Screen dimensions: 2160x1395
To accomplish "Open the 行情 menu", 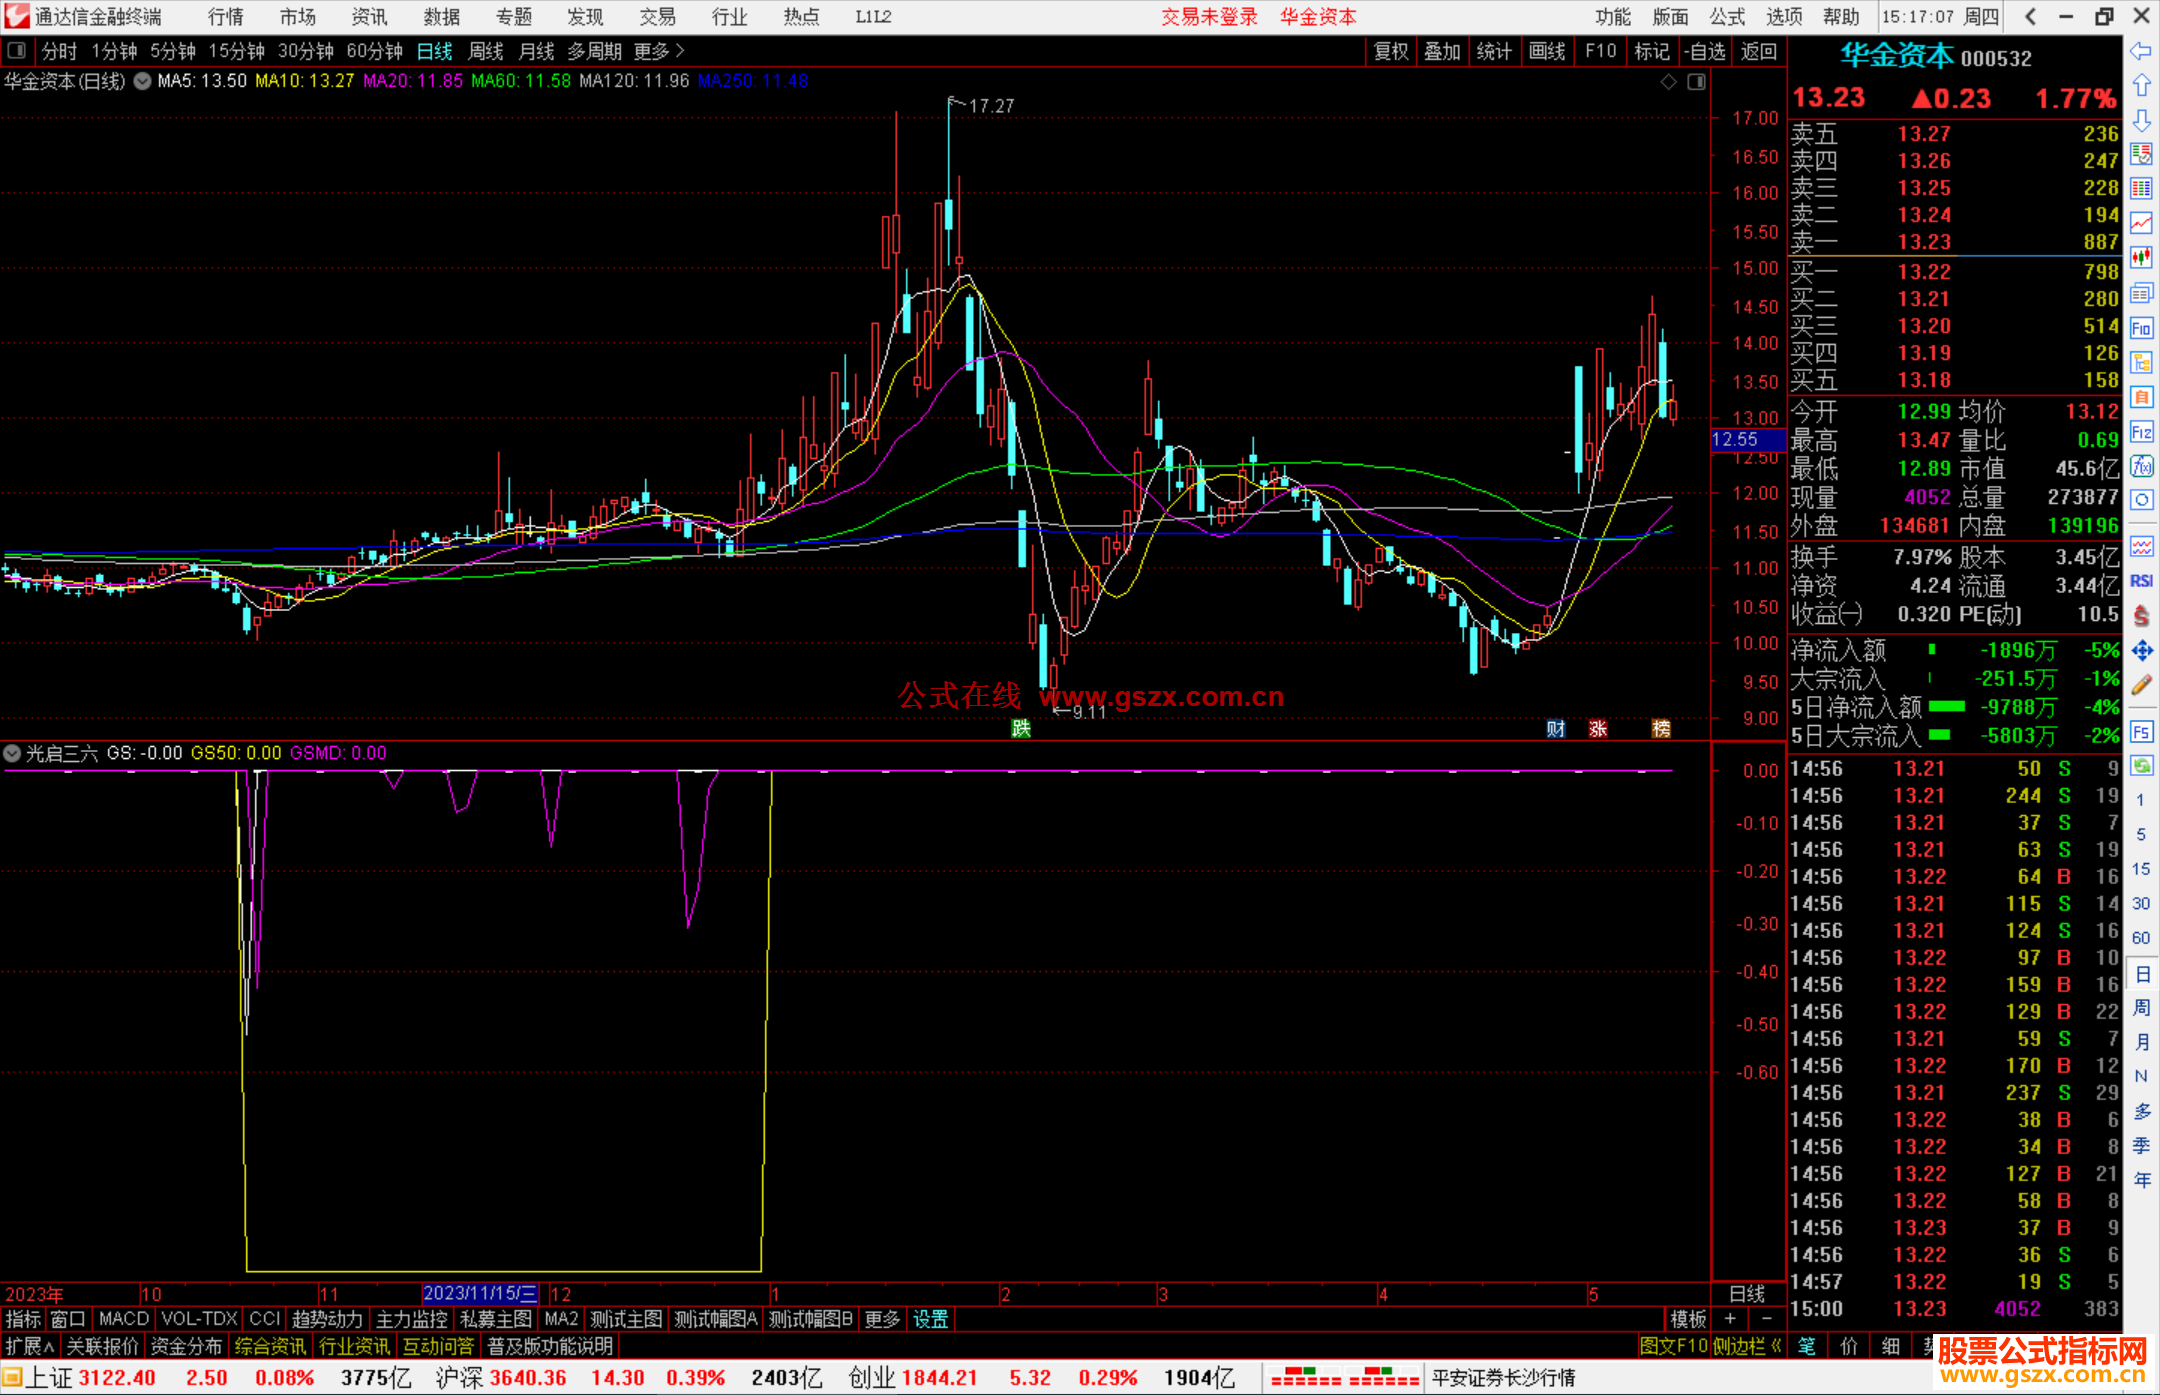I will [225, 16].
